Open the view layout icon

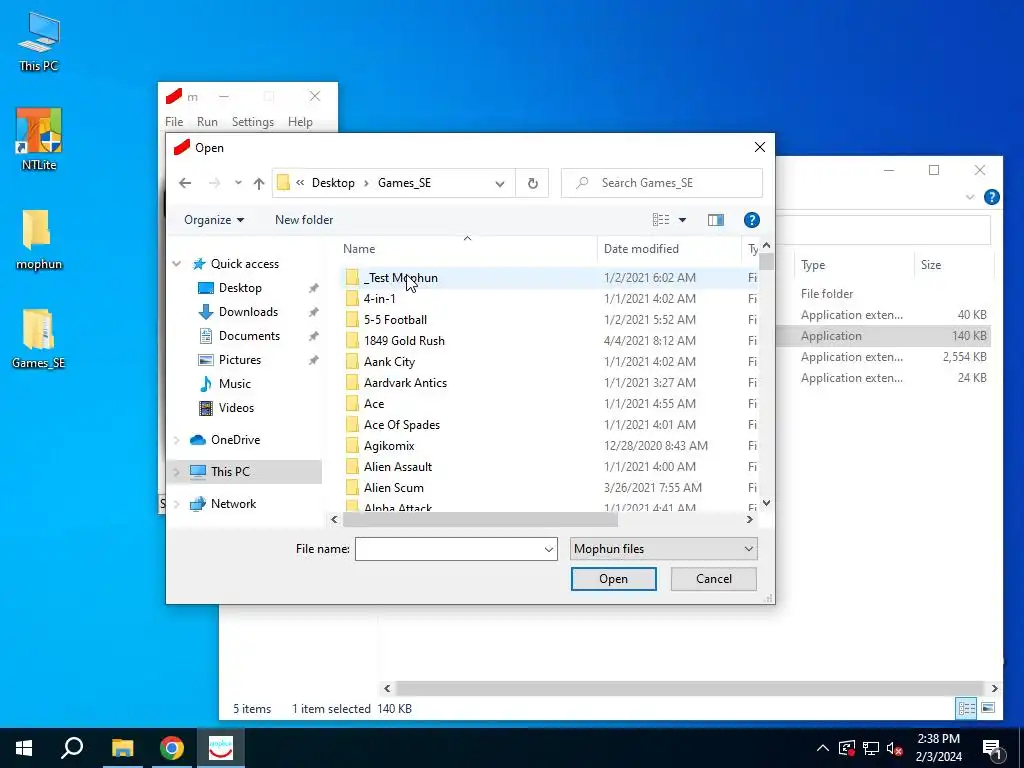tap(661, 220)
